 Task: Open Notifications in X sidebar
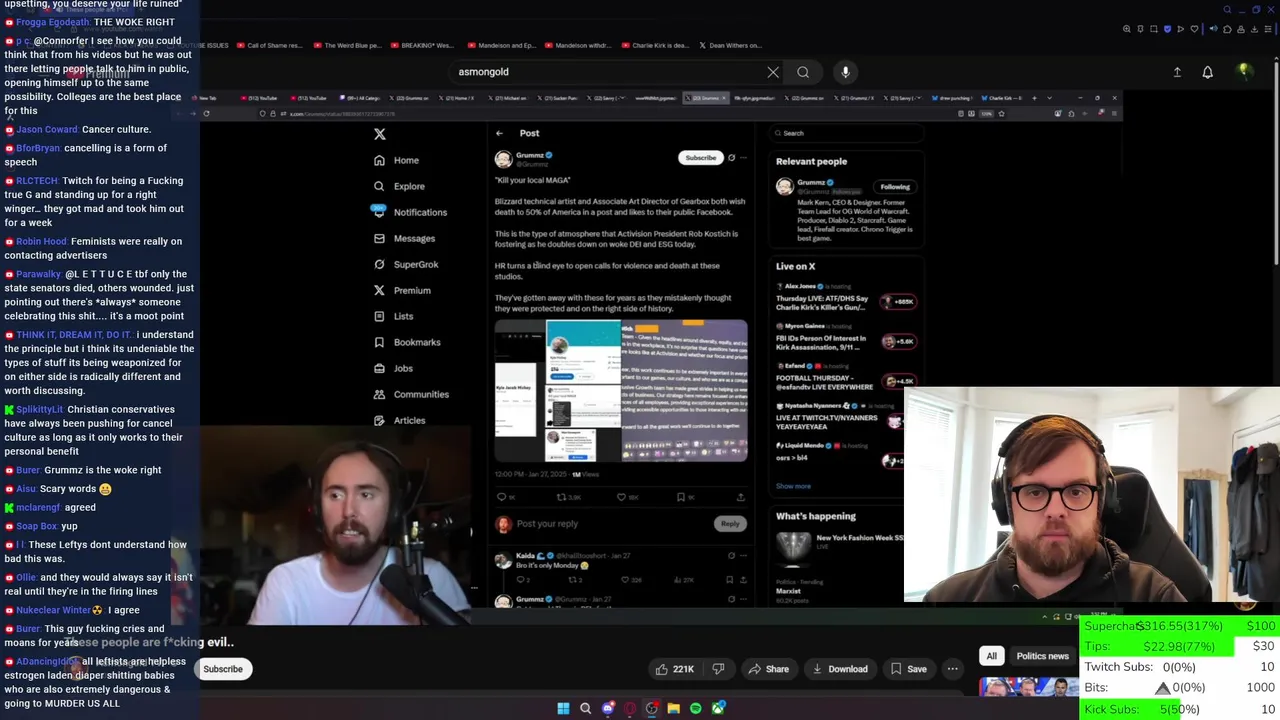[409, 212]
